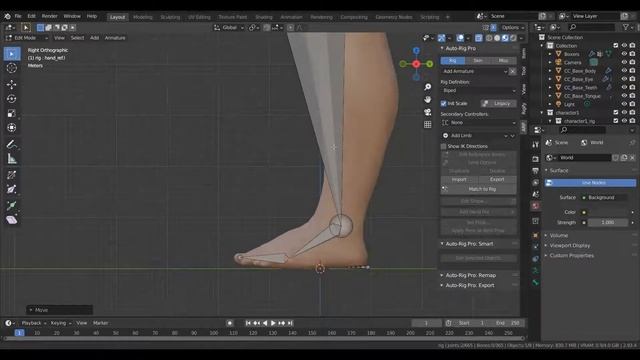Click the world Color swatch
This screenshot has width=640, height=360.
tap(607, 212)
